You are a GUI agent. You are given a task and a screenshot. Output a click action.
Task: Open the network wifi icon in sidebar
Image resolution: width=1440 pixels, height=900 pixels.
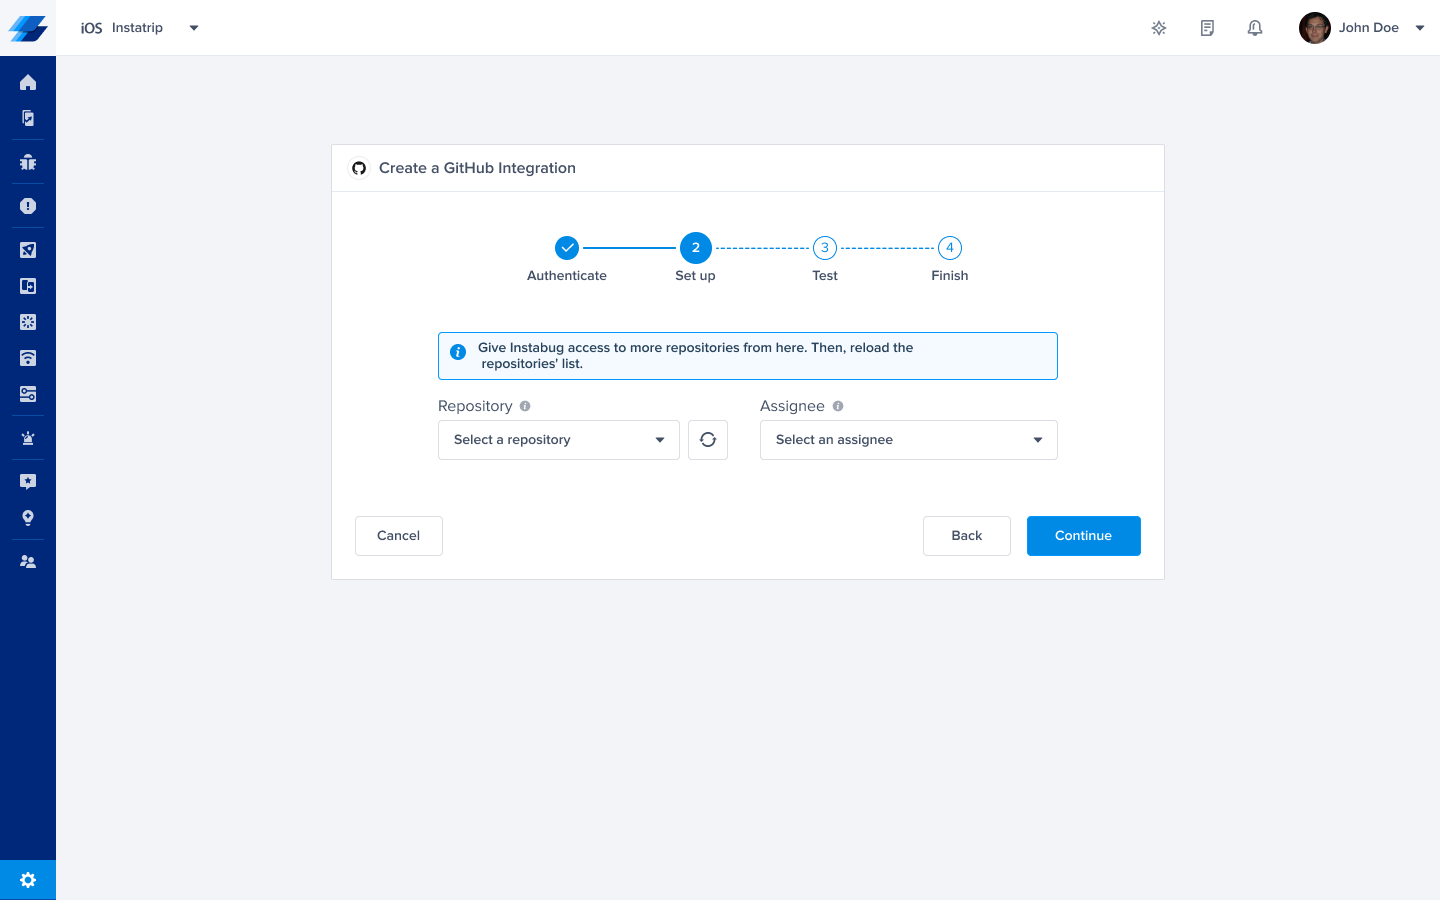(28, 358)
